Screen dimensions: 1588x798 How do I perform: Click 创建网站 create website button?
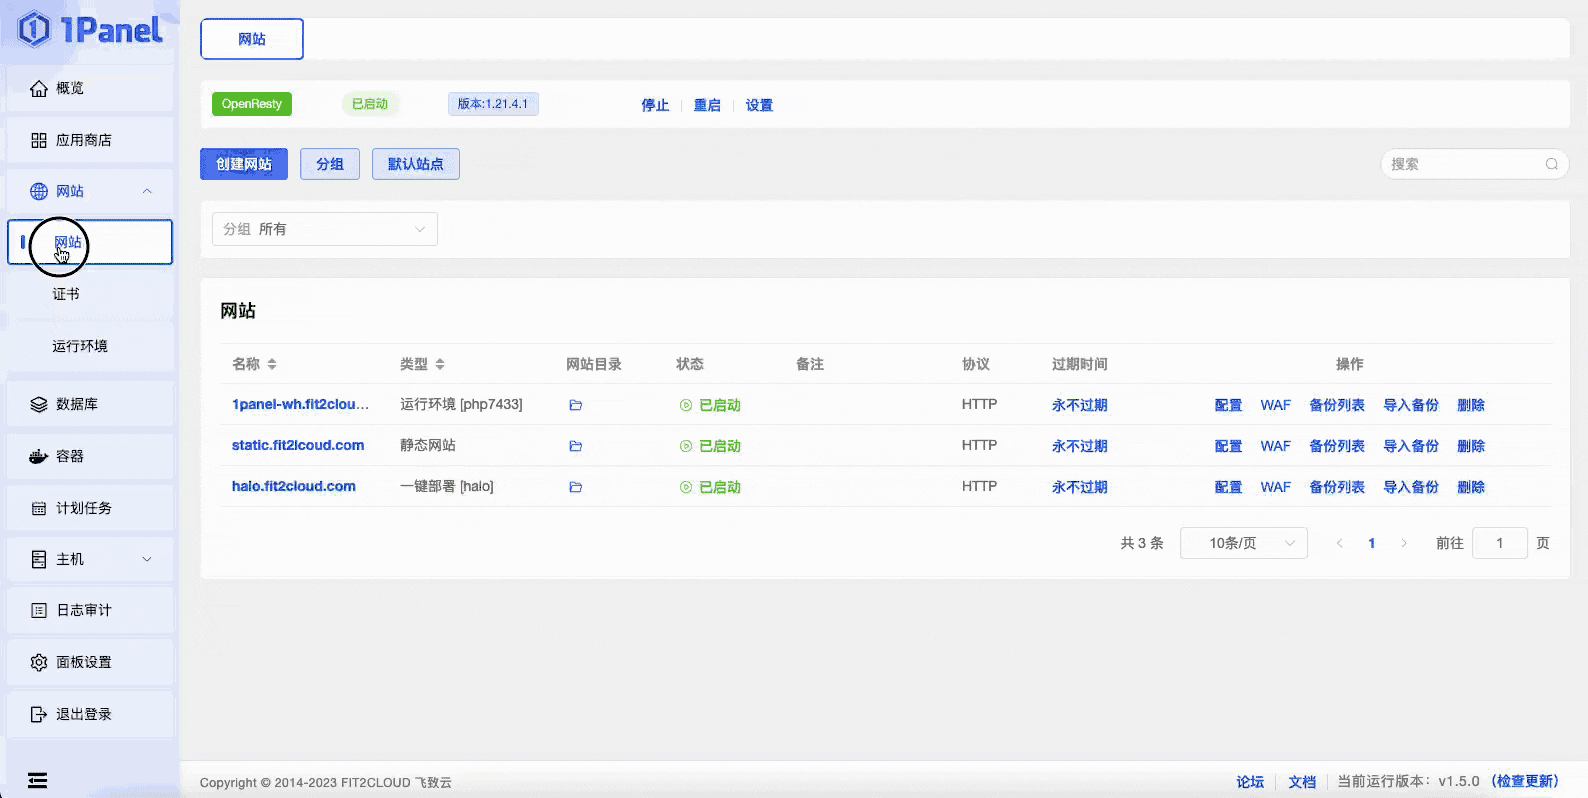pos(244,164)
